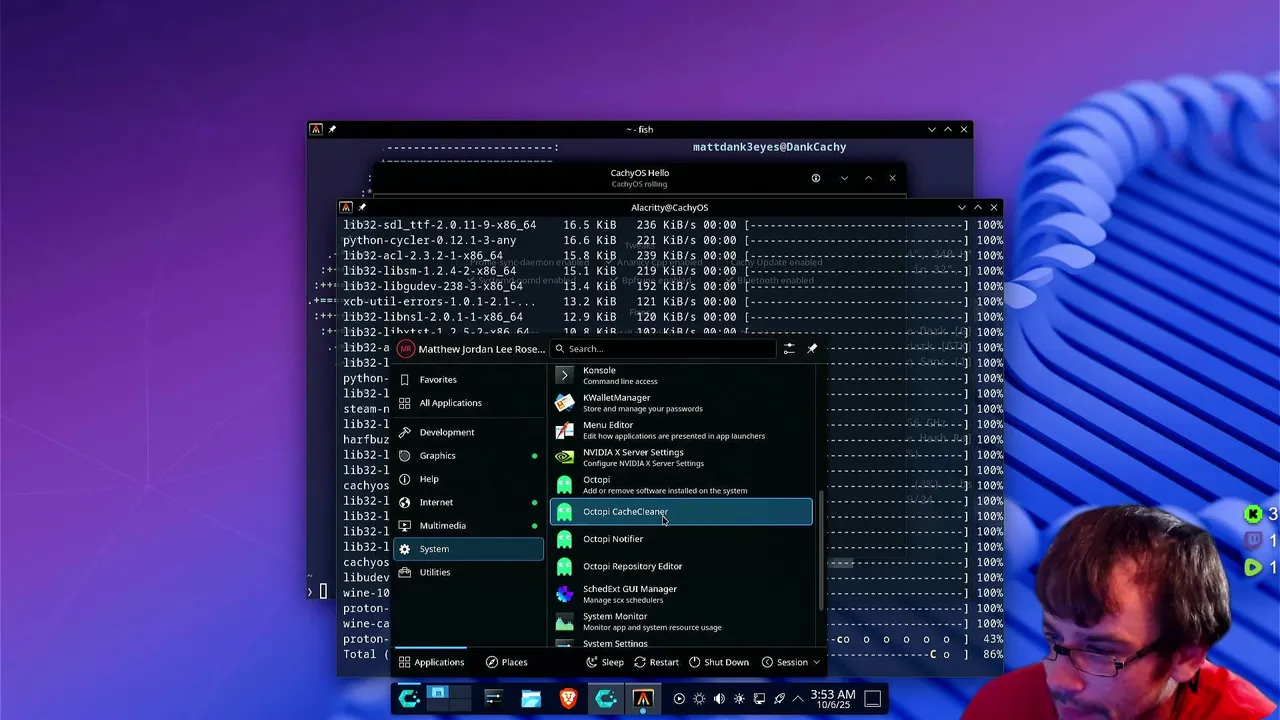Toggle the pin to keep launcher open
The height and width of the screenshot is (720, 1280).
812,349
